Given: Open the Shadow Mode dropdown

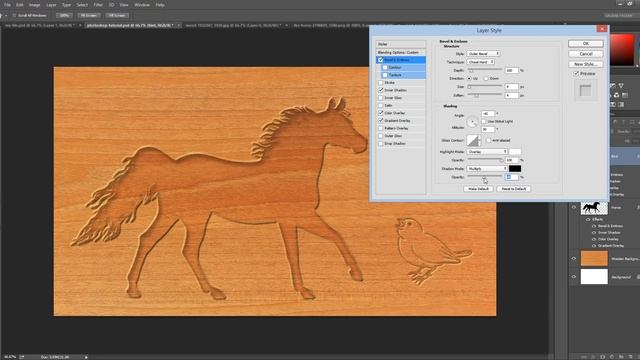Looking at the screenshot, I should tap(487, 169).
